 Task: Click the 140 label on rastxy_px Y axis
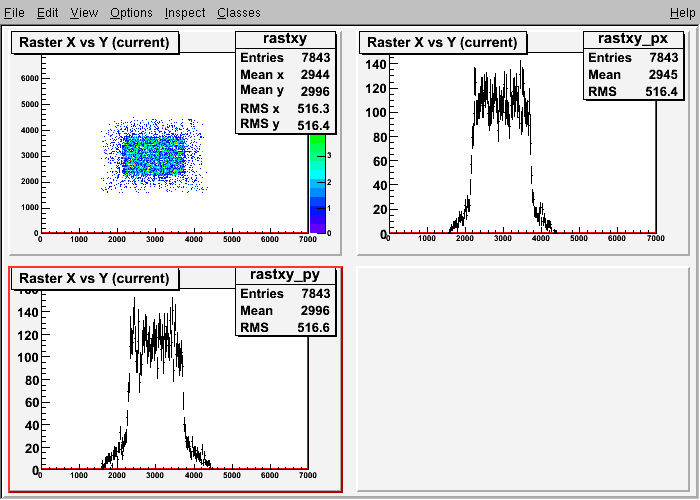(x=375, y=64)
